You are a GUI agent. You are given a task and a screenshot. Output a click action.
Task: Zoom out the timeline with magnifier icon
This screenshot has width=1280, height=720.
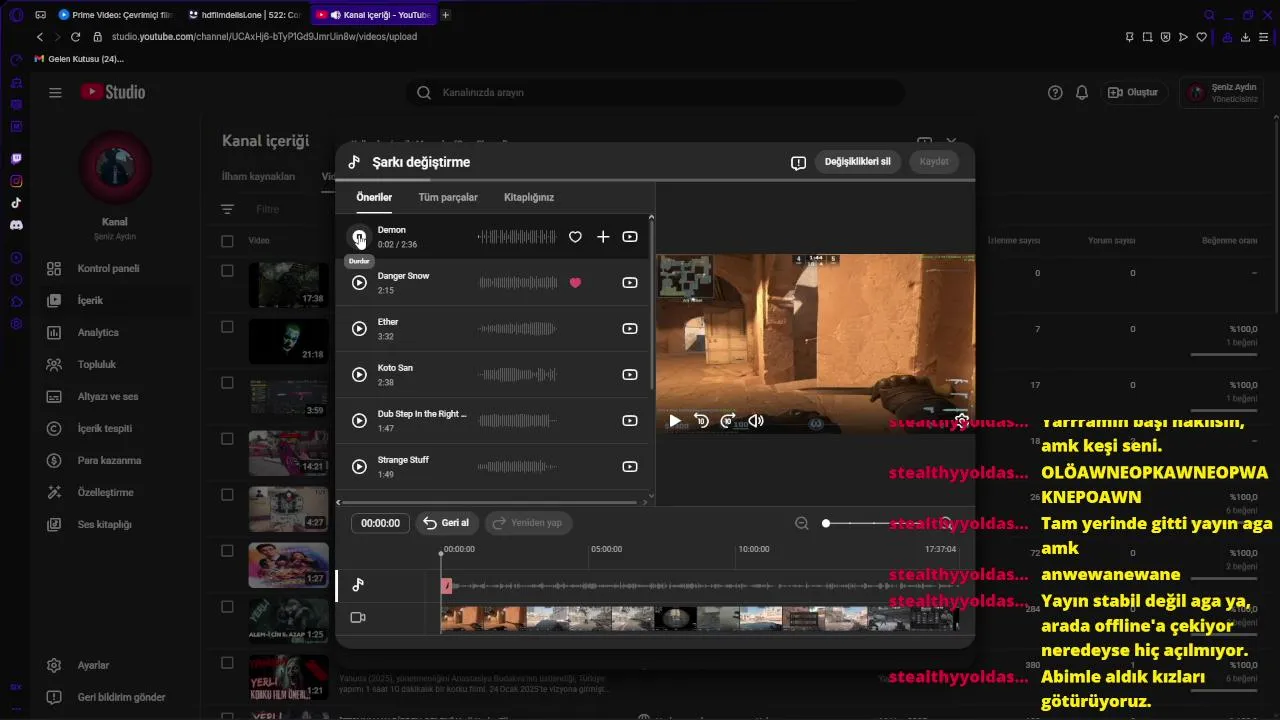tap(801, 523)
